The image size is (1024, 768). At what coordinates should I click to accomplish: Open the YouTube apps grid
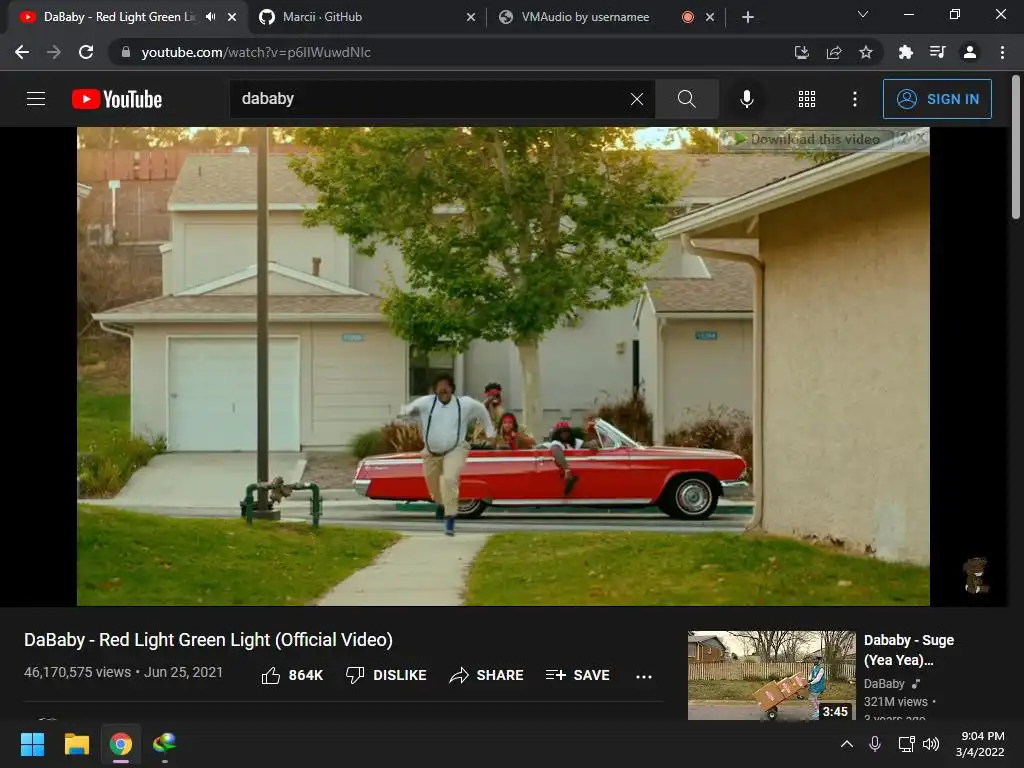807,99
